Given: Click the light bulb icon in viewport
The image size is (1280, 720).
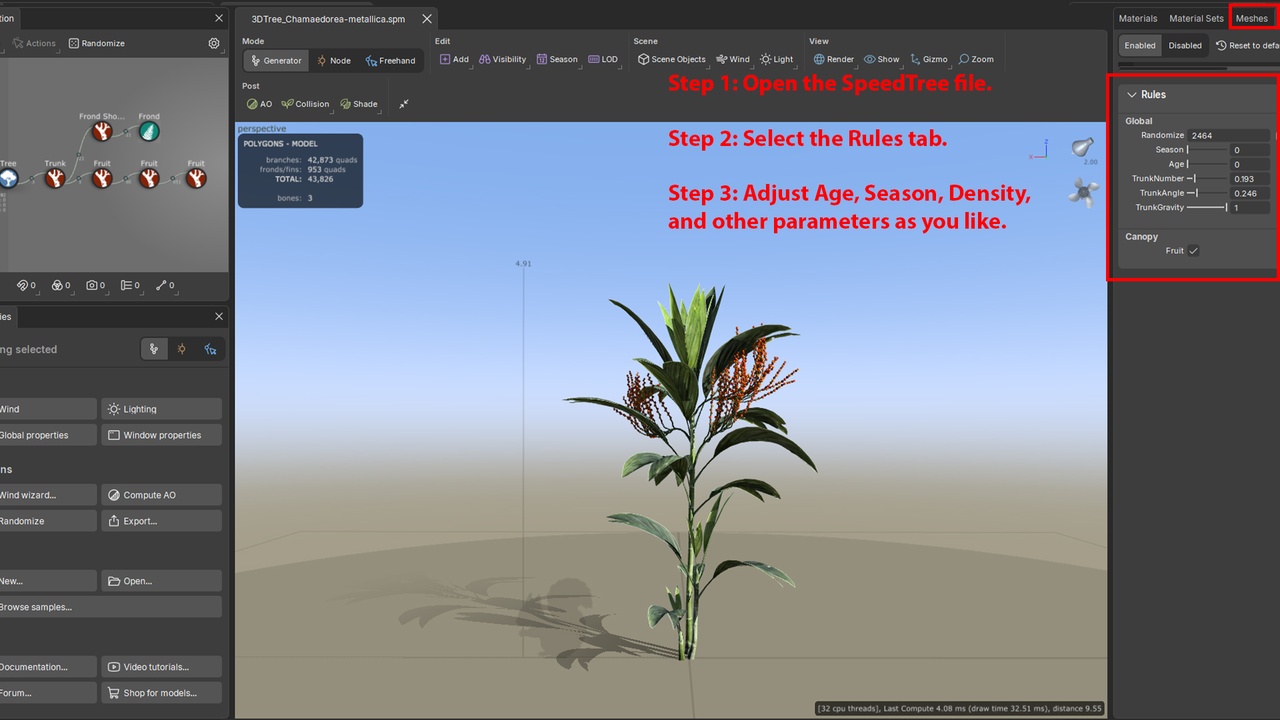Looking at the screenshot, I should [1083, 147].
